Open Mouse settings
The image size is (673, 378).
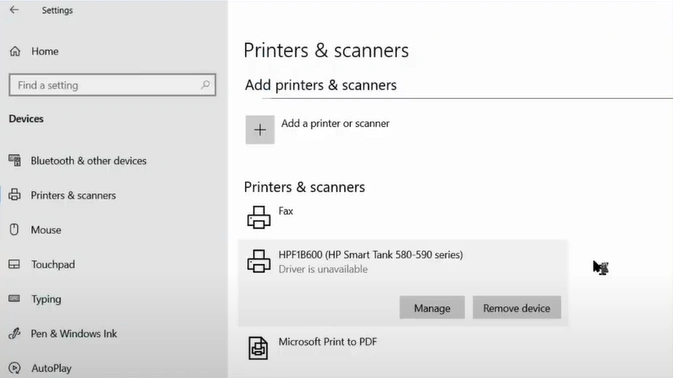click(x=46, y=230)
